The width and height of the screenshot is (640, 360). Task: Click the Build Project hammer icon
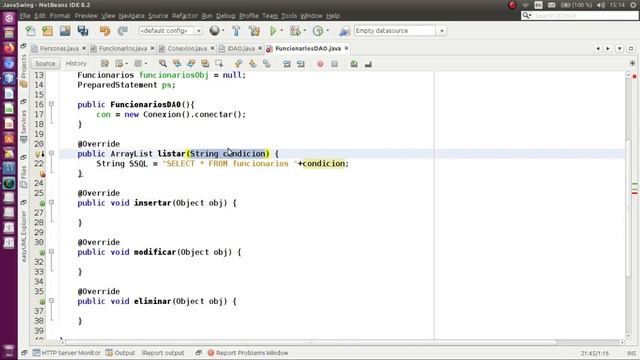[x=236, y=31]
